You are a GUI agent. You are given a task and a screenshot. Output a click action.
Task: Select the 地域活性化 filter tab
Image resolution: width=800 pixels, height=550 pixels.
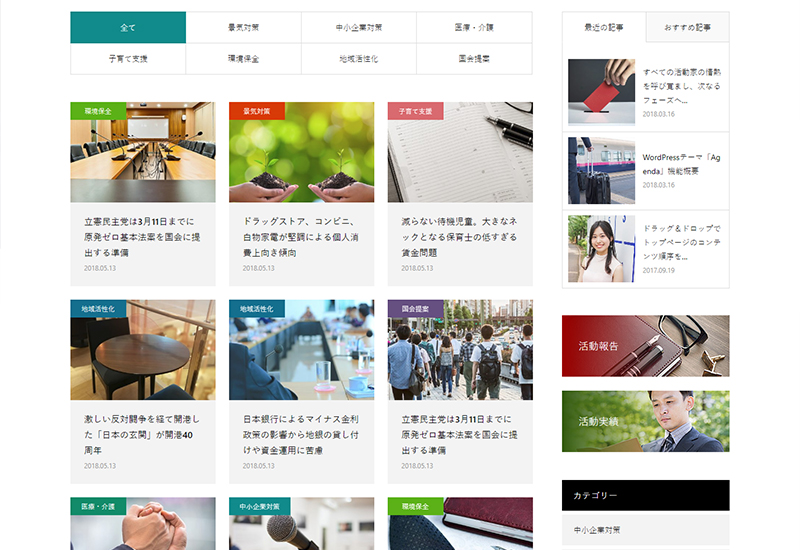click(x=359, y=59)
